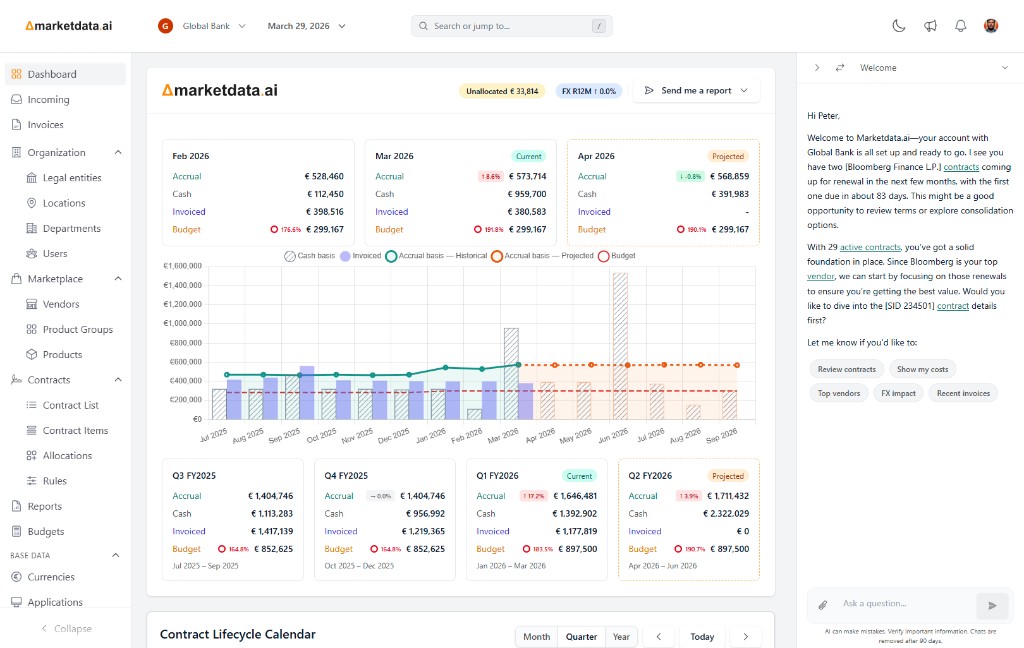
Task: Open Contract Items page
Action: 75,430
